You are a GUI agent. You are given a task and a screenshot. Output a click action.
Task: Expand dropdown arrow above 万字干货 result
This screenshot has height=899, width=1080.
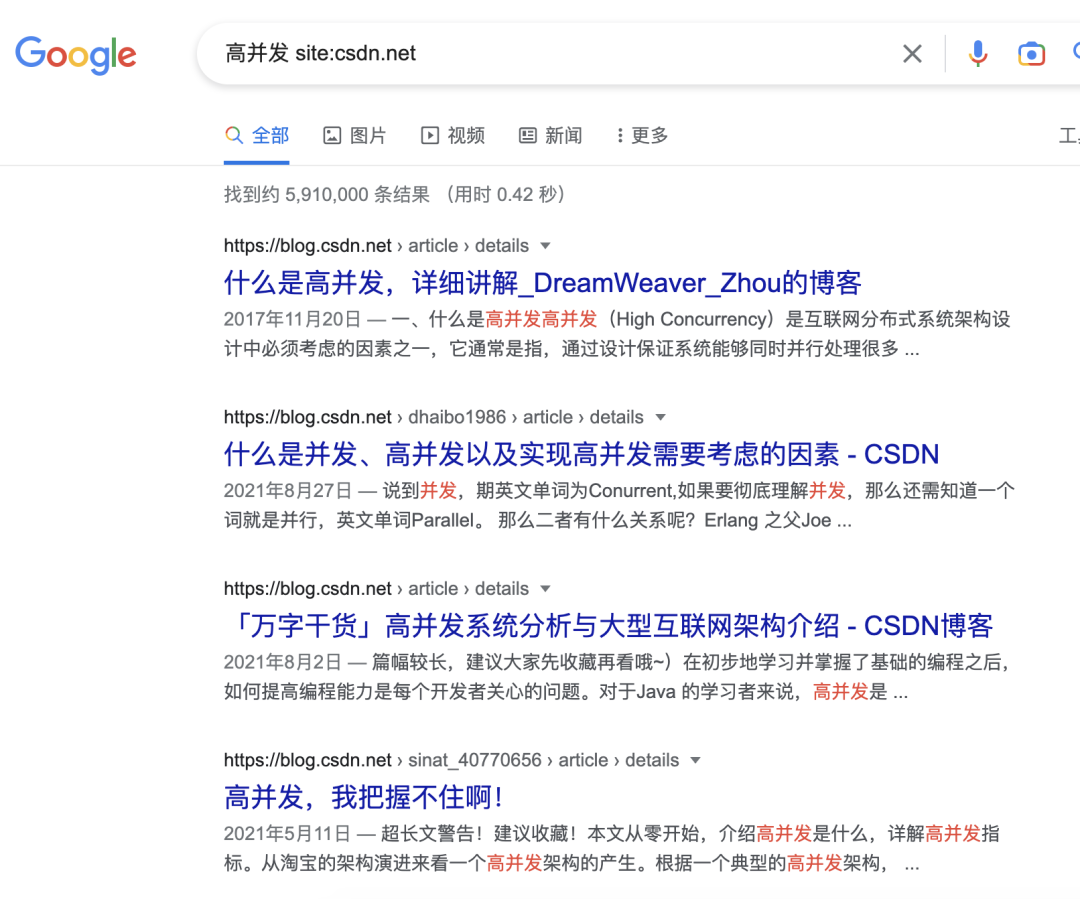[546, 589]
